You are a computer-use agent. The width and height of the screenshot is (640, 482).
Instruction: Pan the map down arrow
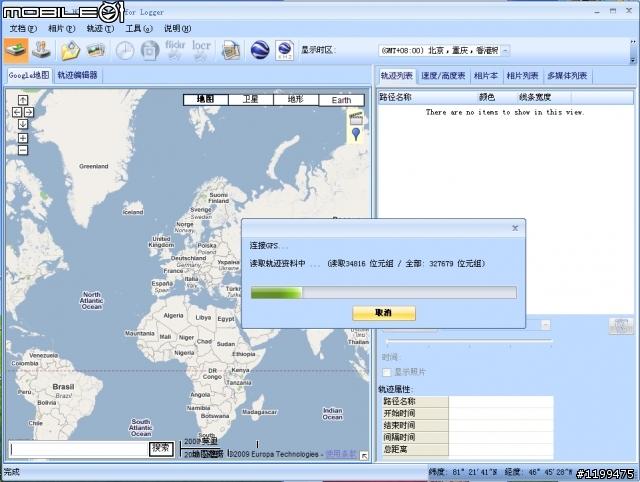(23, 124)
